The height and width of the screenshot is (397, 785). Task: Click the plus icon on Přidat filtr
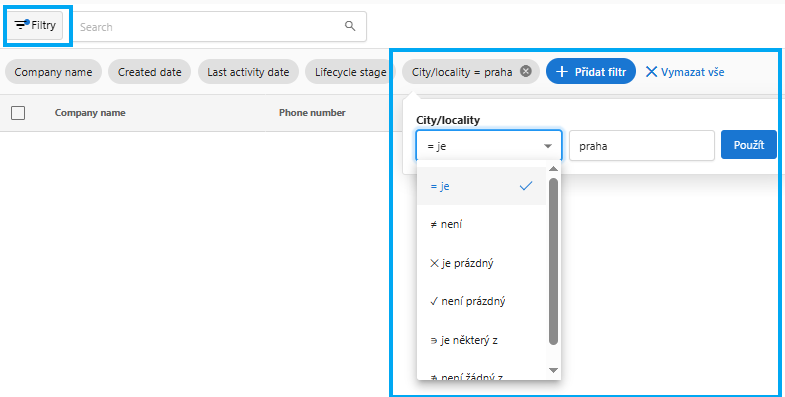tap(562, 72)
